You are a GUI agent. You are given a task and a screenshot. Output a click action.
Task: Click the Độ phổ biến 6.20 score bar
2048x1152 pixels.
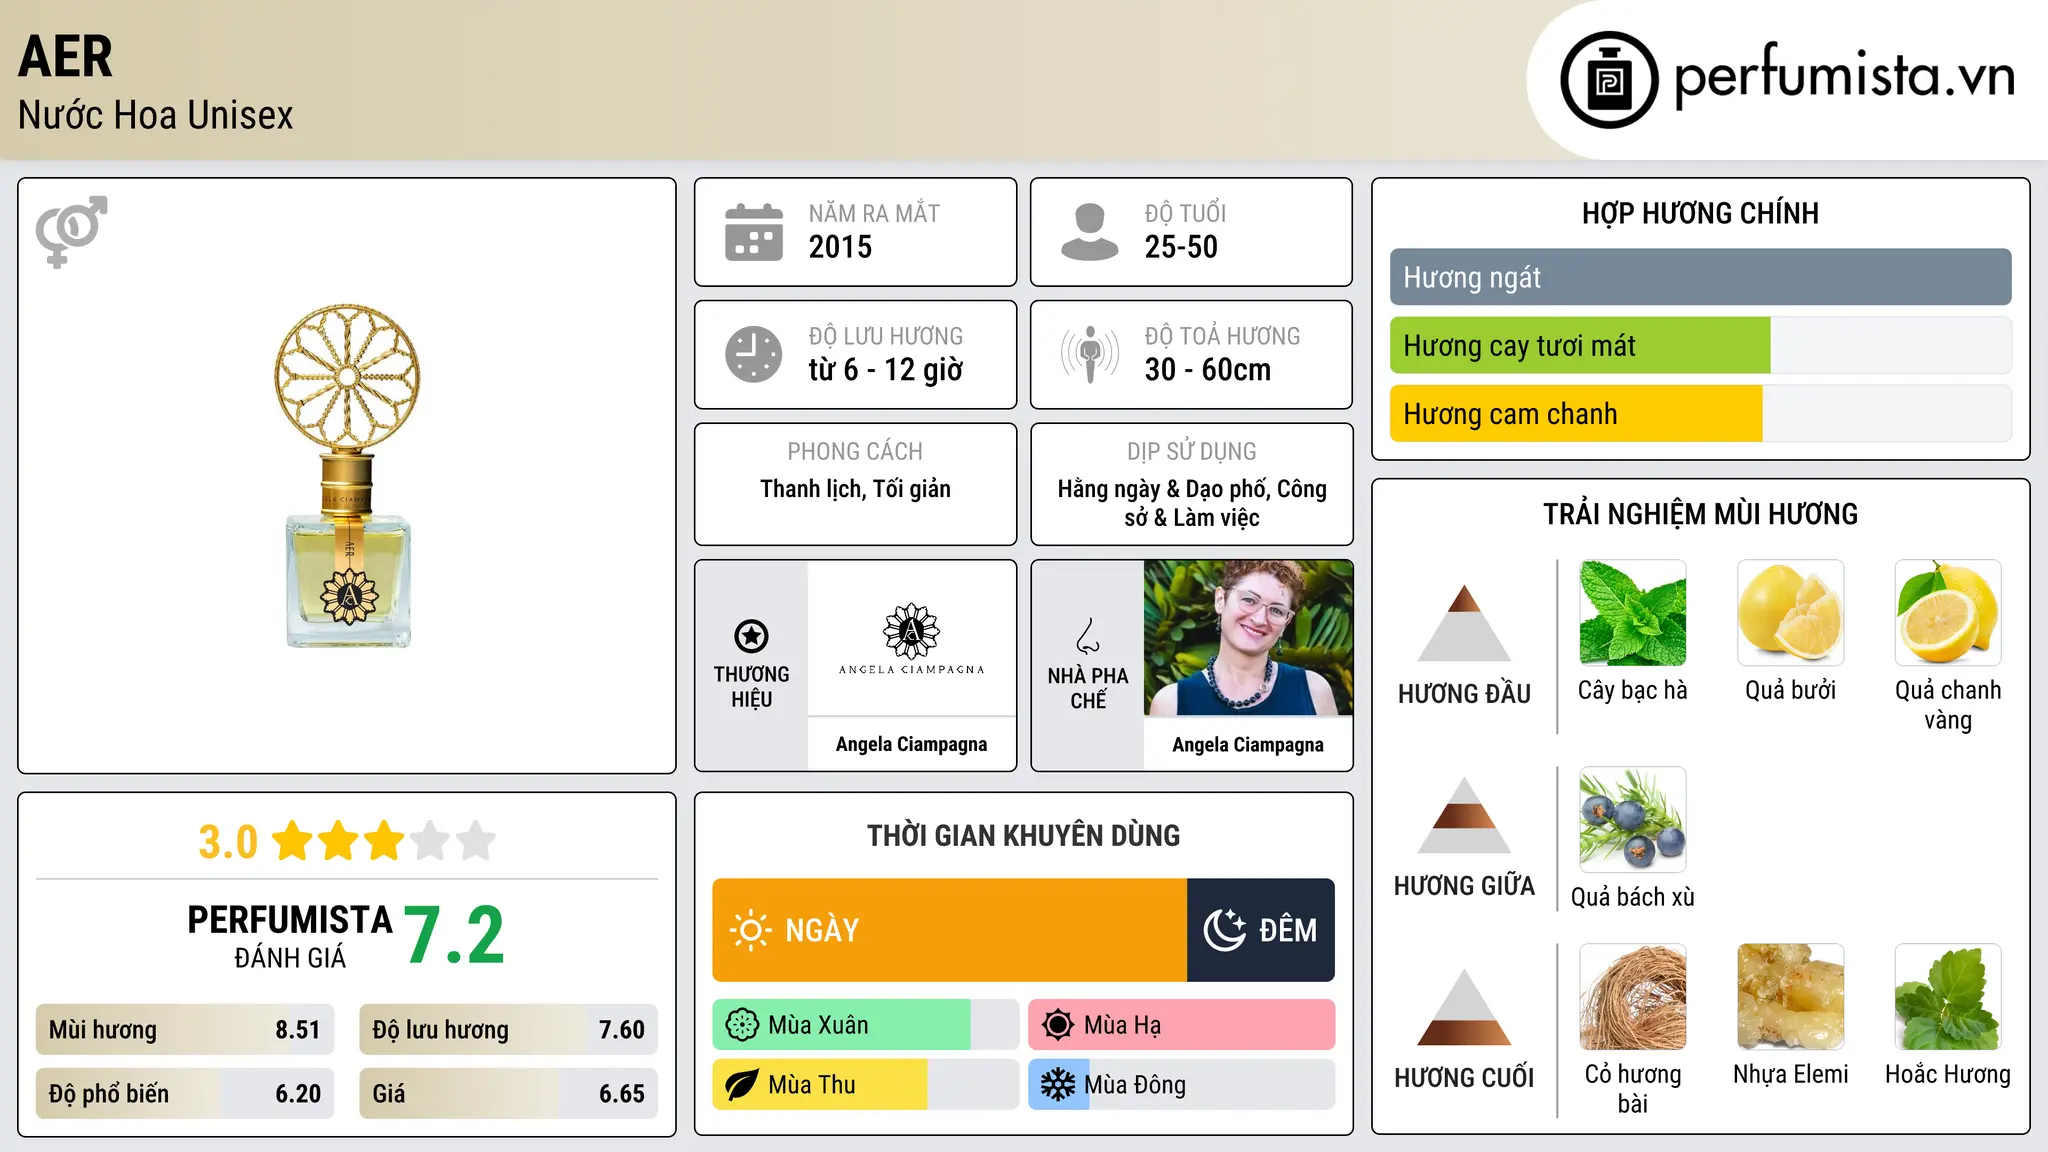[185, 1093]
